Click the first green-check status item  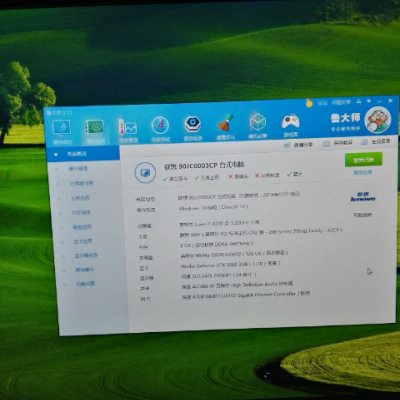(x=175, y=179)
